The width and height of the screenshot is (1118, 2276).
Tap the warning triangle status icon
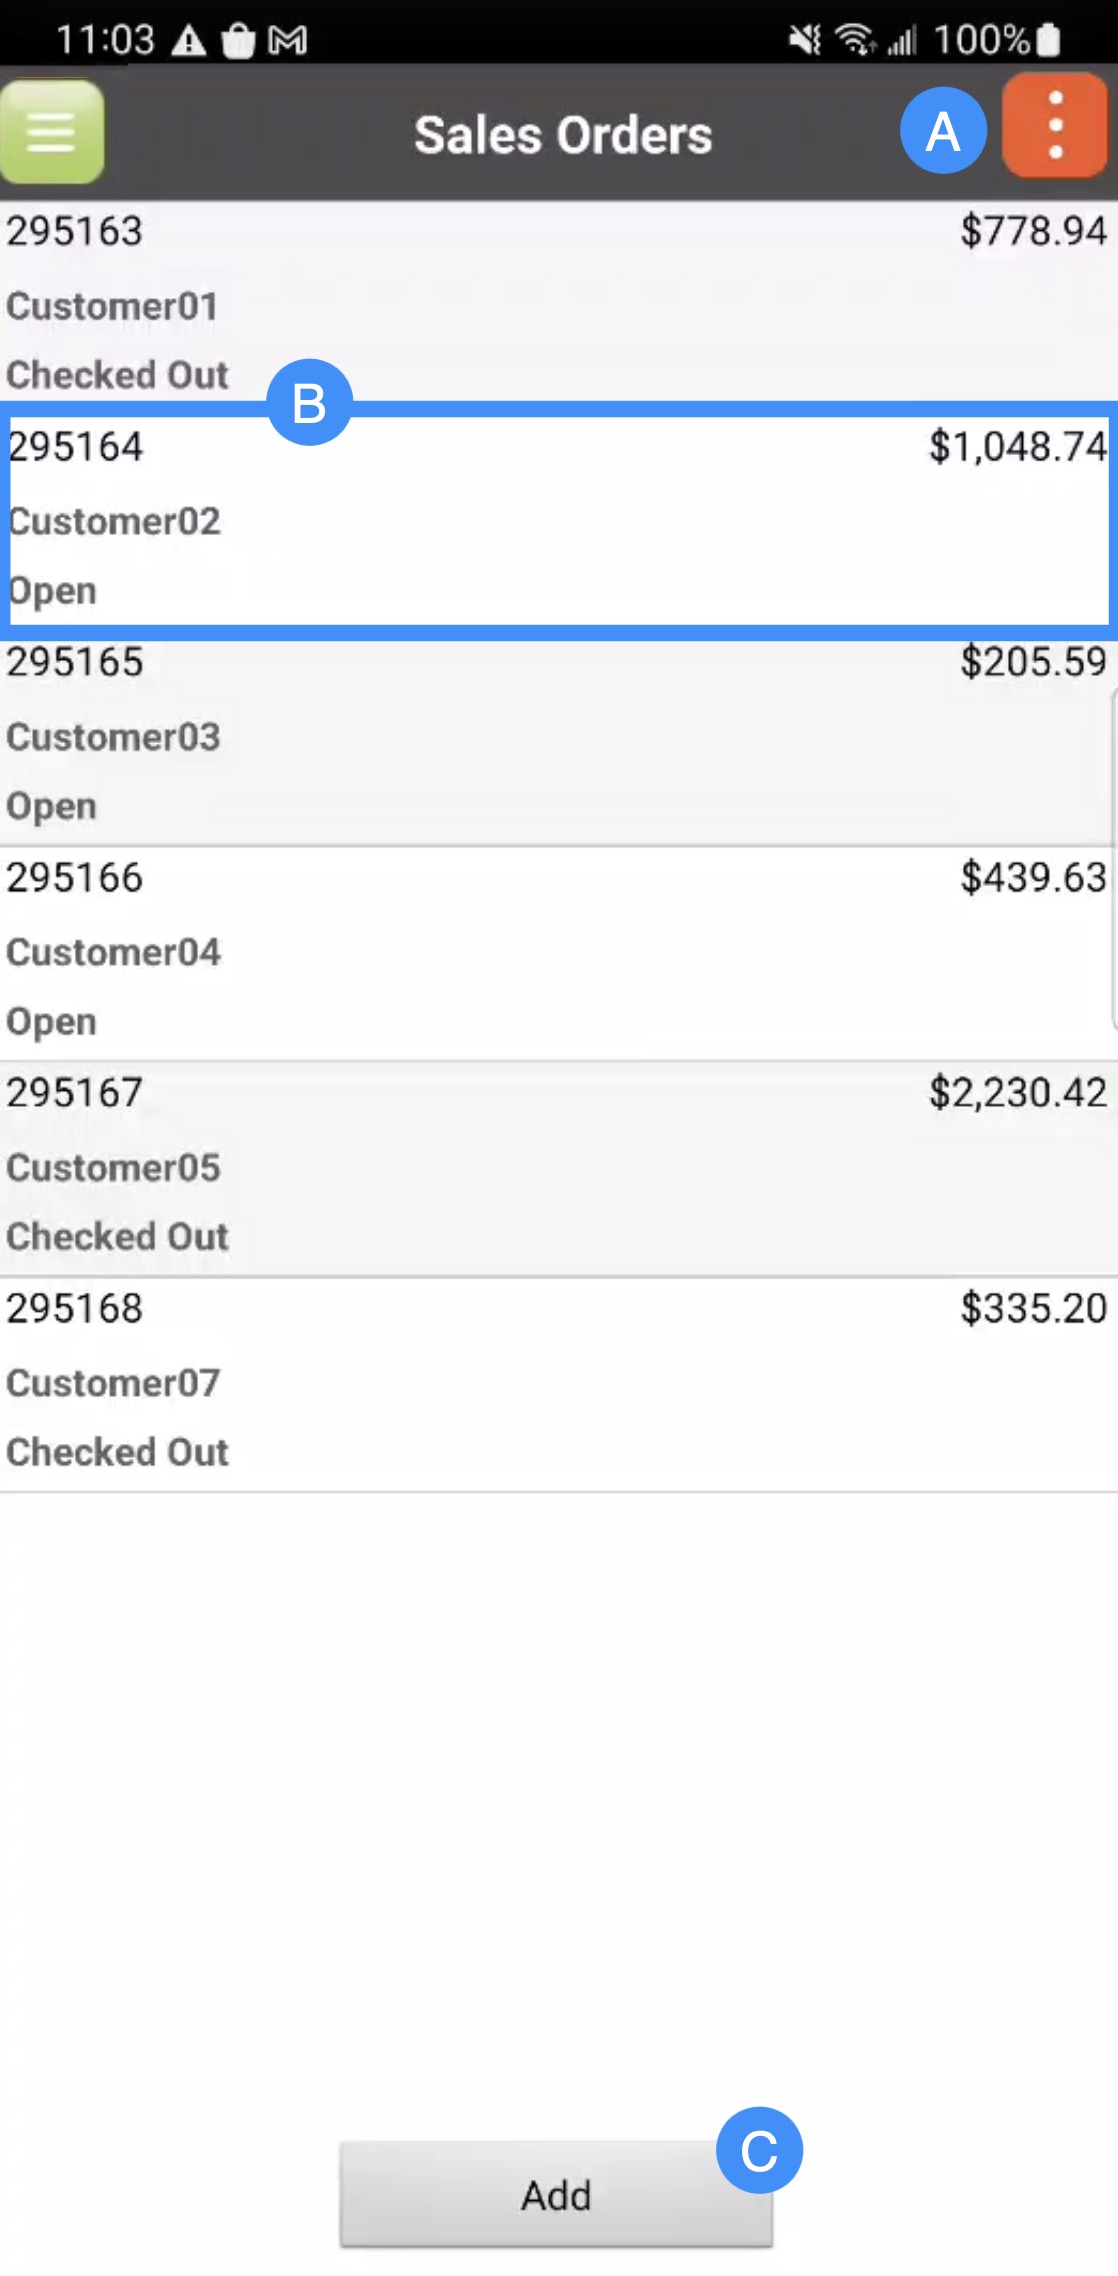pos(188,41)
